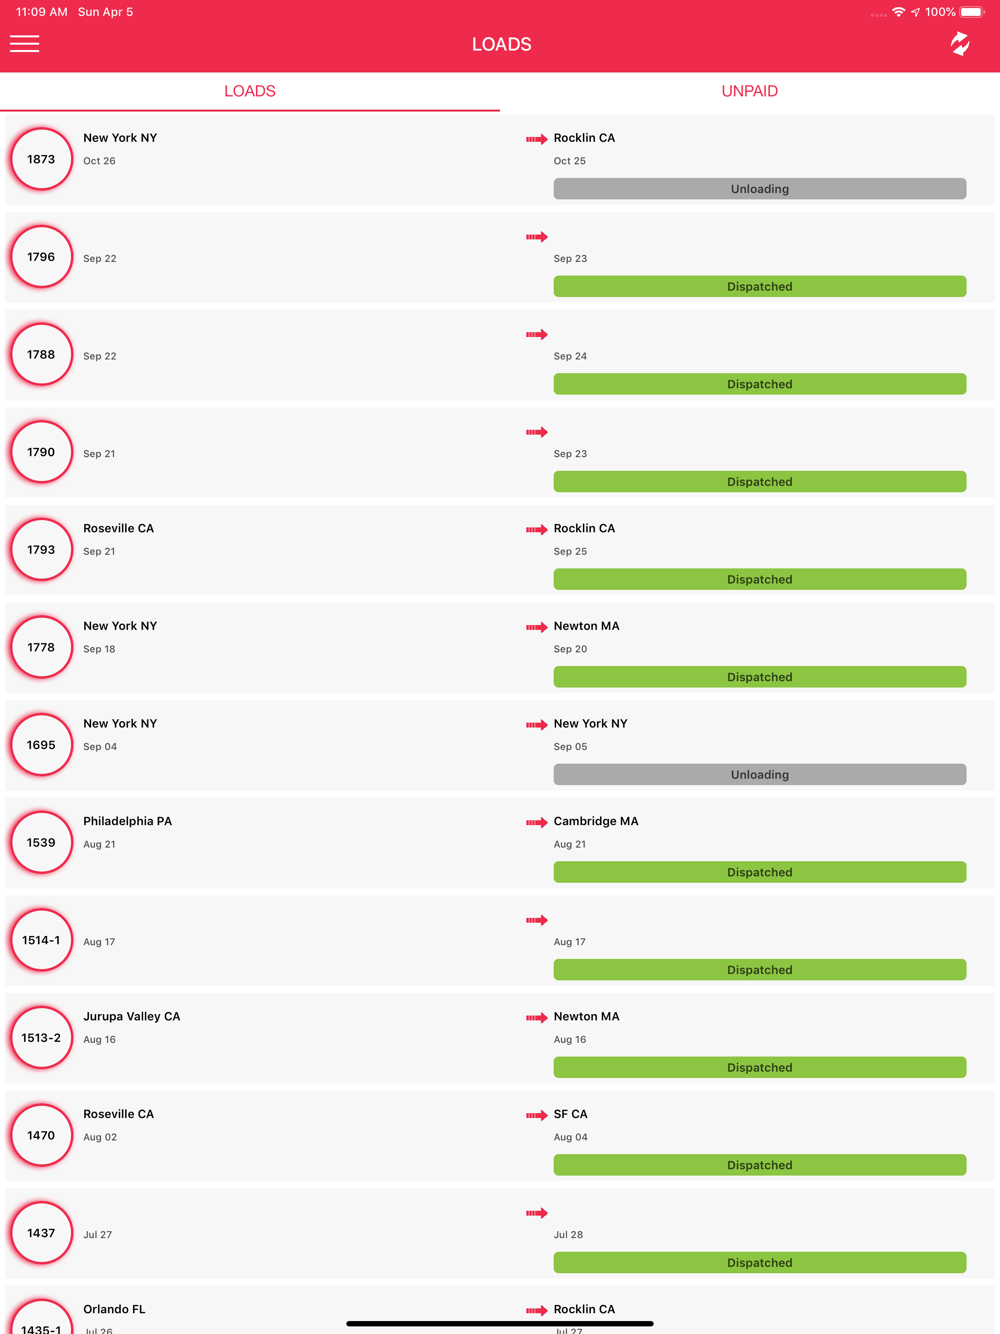The height and width of the screenshot is (1334, 1000).
Task: Tap Unloading status for load 1873
Action: (x=760, y=189)
